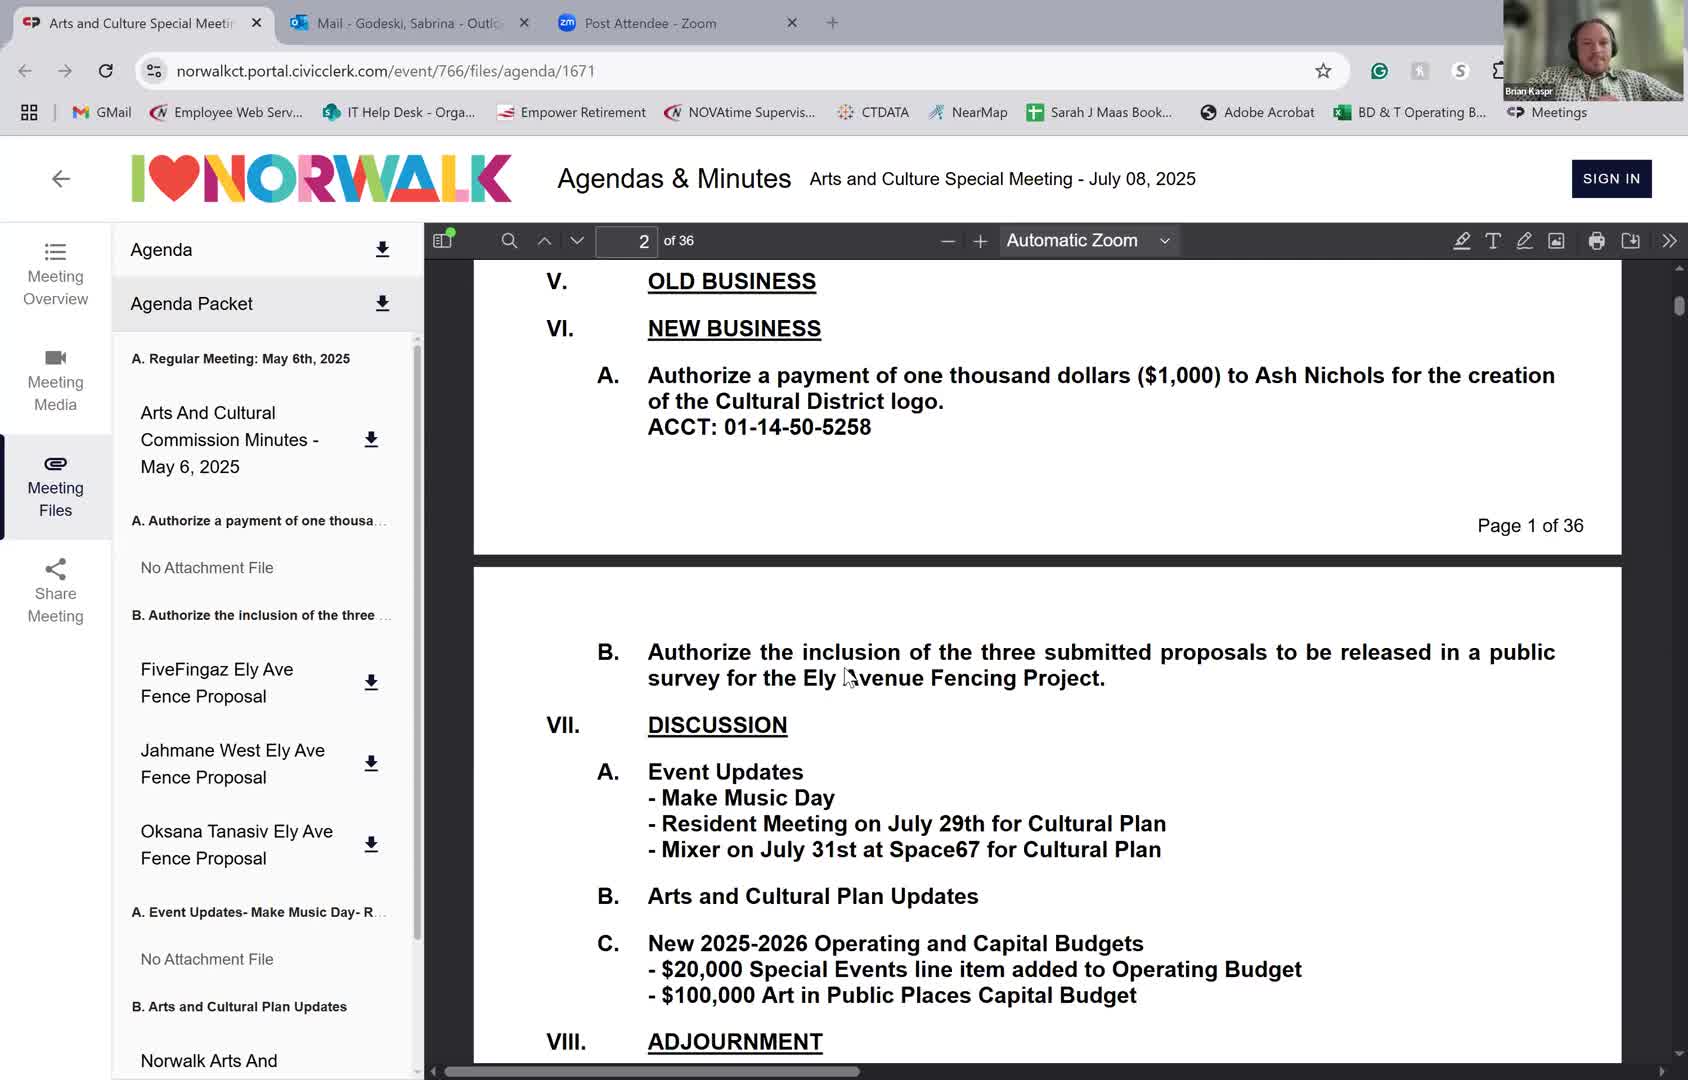Open the Empower Retirement bookmark
Image resolution: width=1688 pixels, height=1080 pixels.
pos(571,112)
